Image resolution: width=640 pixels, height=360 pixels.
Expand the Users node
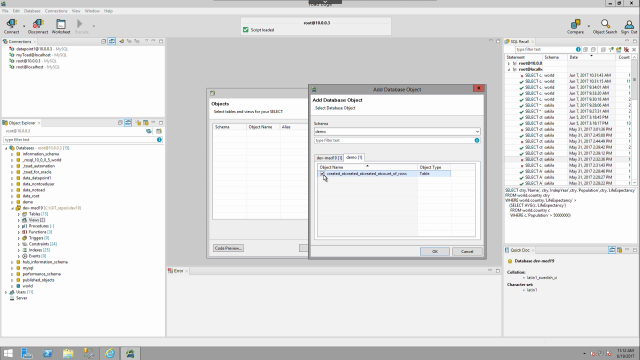(6, 292)
